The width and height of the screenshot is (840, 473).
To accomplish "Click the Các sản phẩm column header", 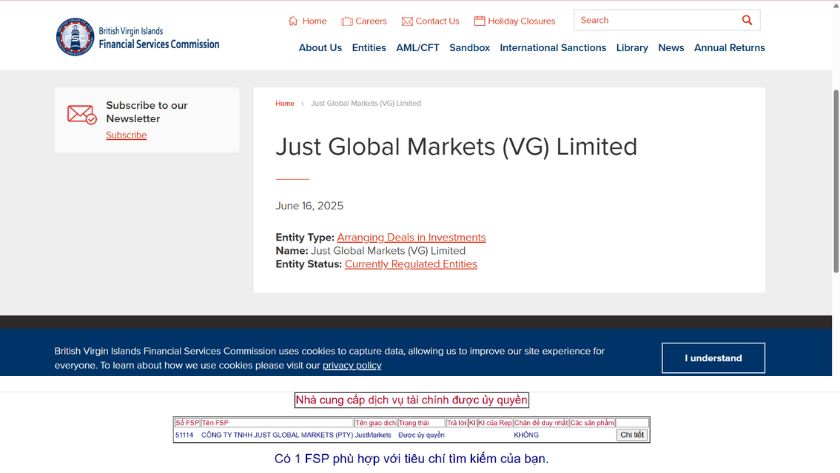I will 592,423.
